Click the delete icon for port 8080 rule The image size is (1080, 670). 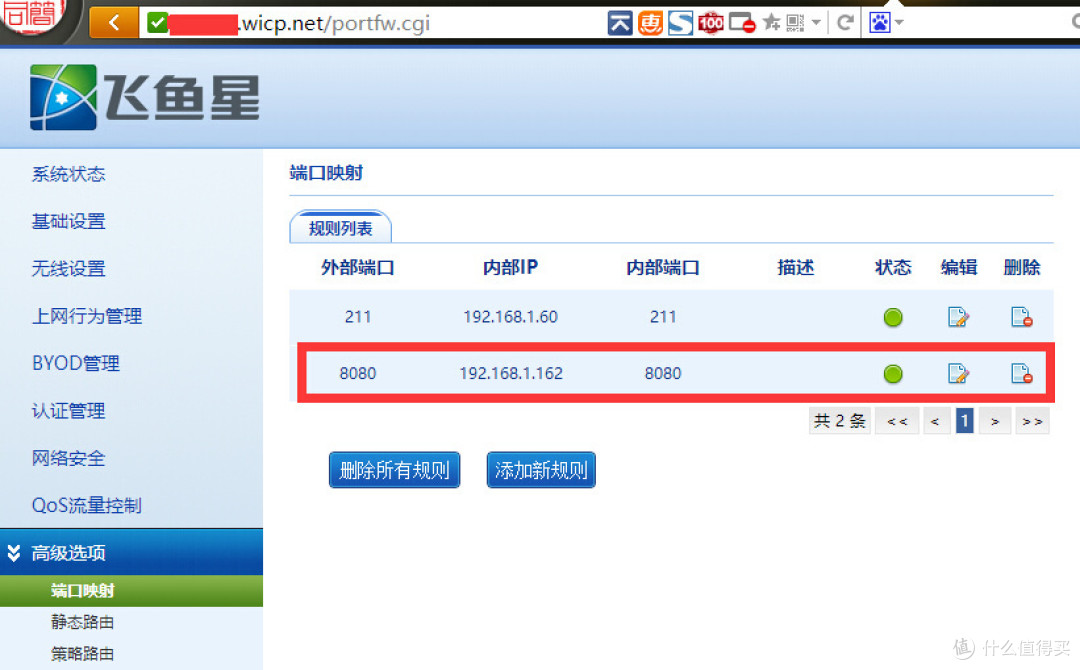click(1021, 373)
